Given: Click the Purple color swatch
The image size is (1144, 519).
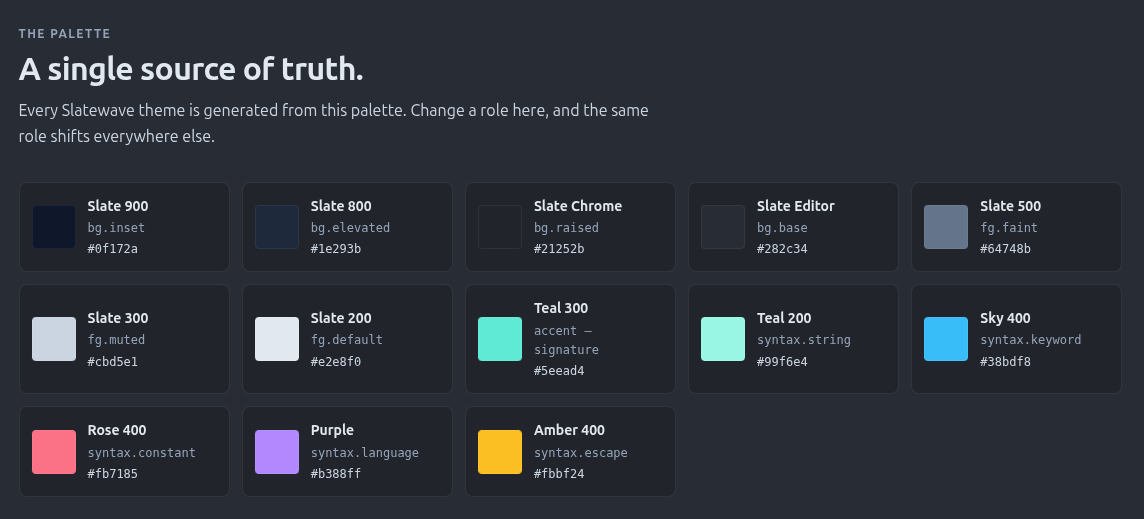Looking at the screenshot, I should (x=277, y=452).
